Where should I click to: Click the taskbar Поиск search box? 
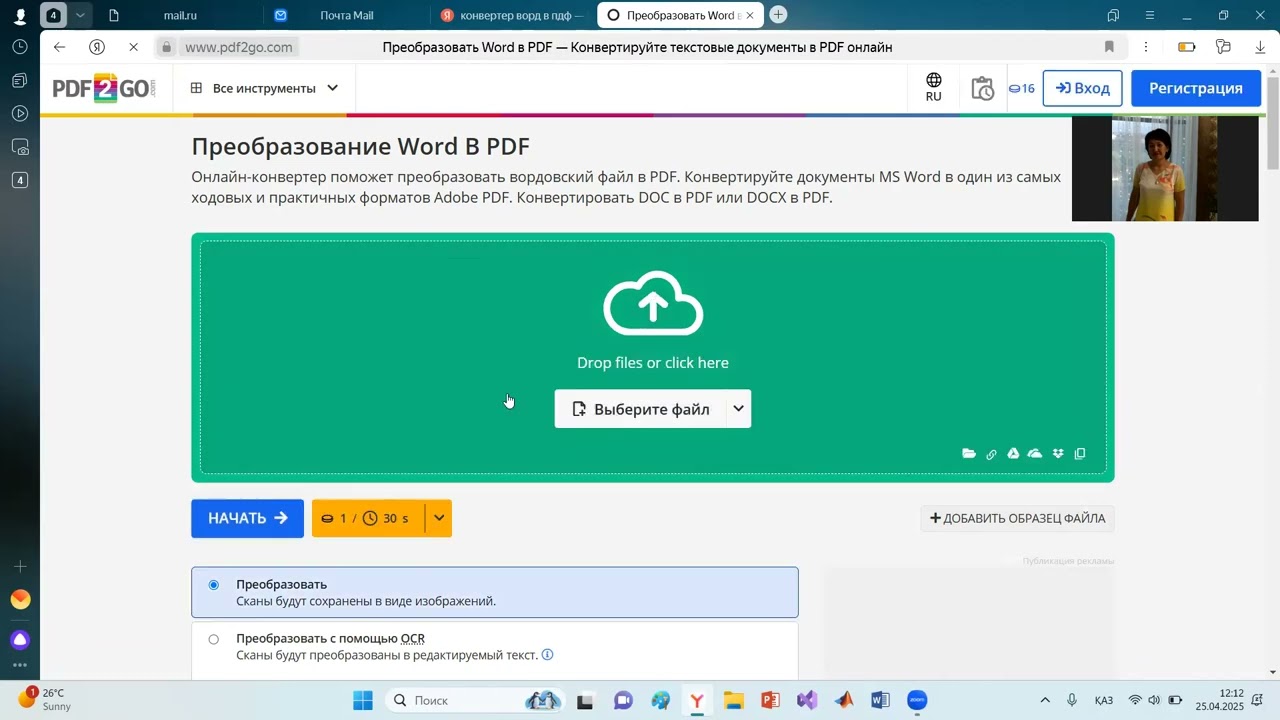(x=476, y=700)
